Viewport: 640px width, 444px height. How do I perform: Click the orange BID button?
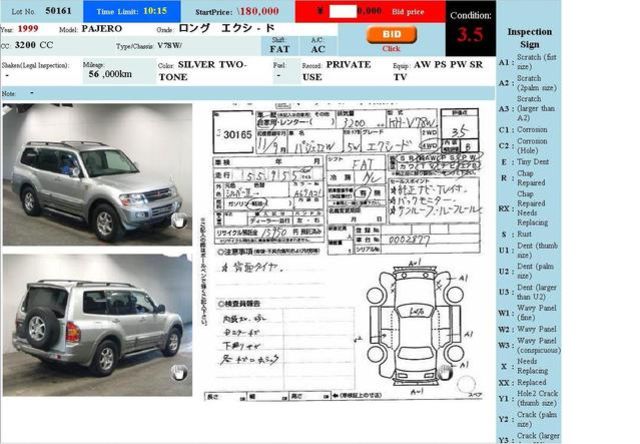click(x=391, y=35)
